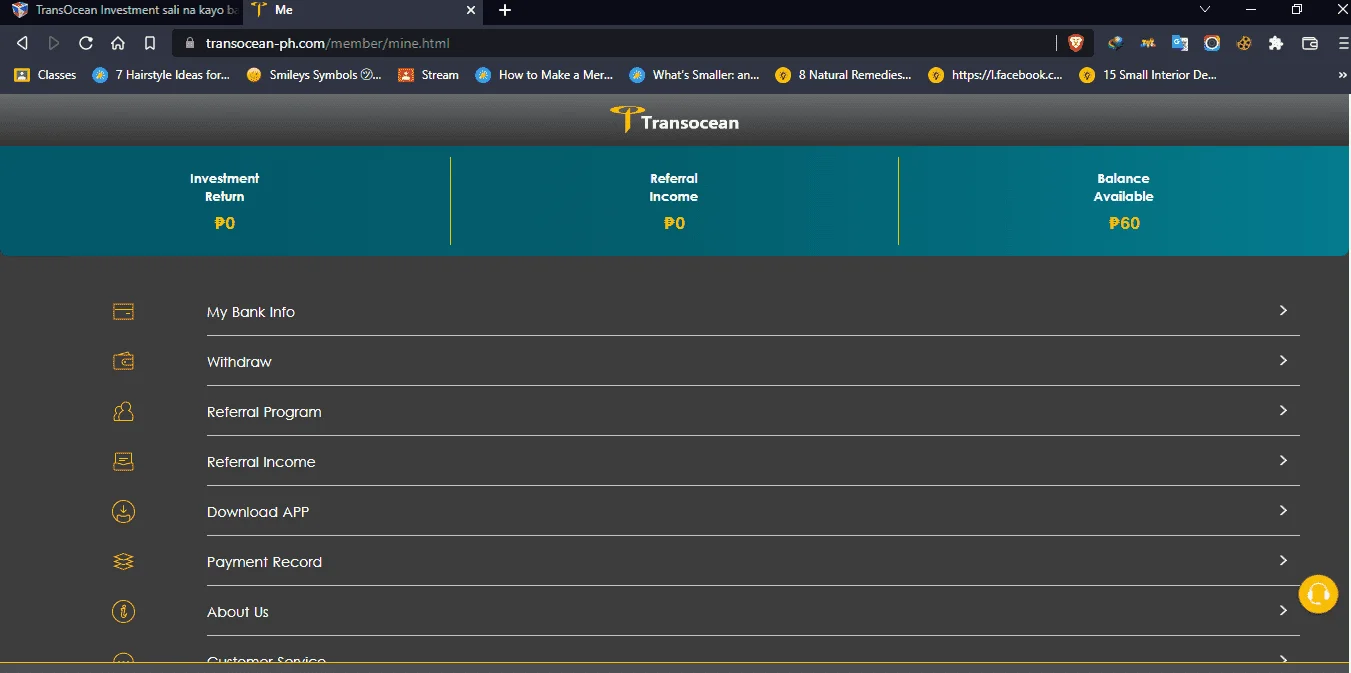Click the Investment Return ₱0 amount
The height and width of the screenshot is (673, 1351).
click(225, 223)
